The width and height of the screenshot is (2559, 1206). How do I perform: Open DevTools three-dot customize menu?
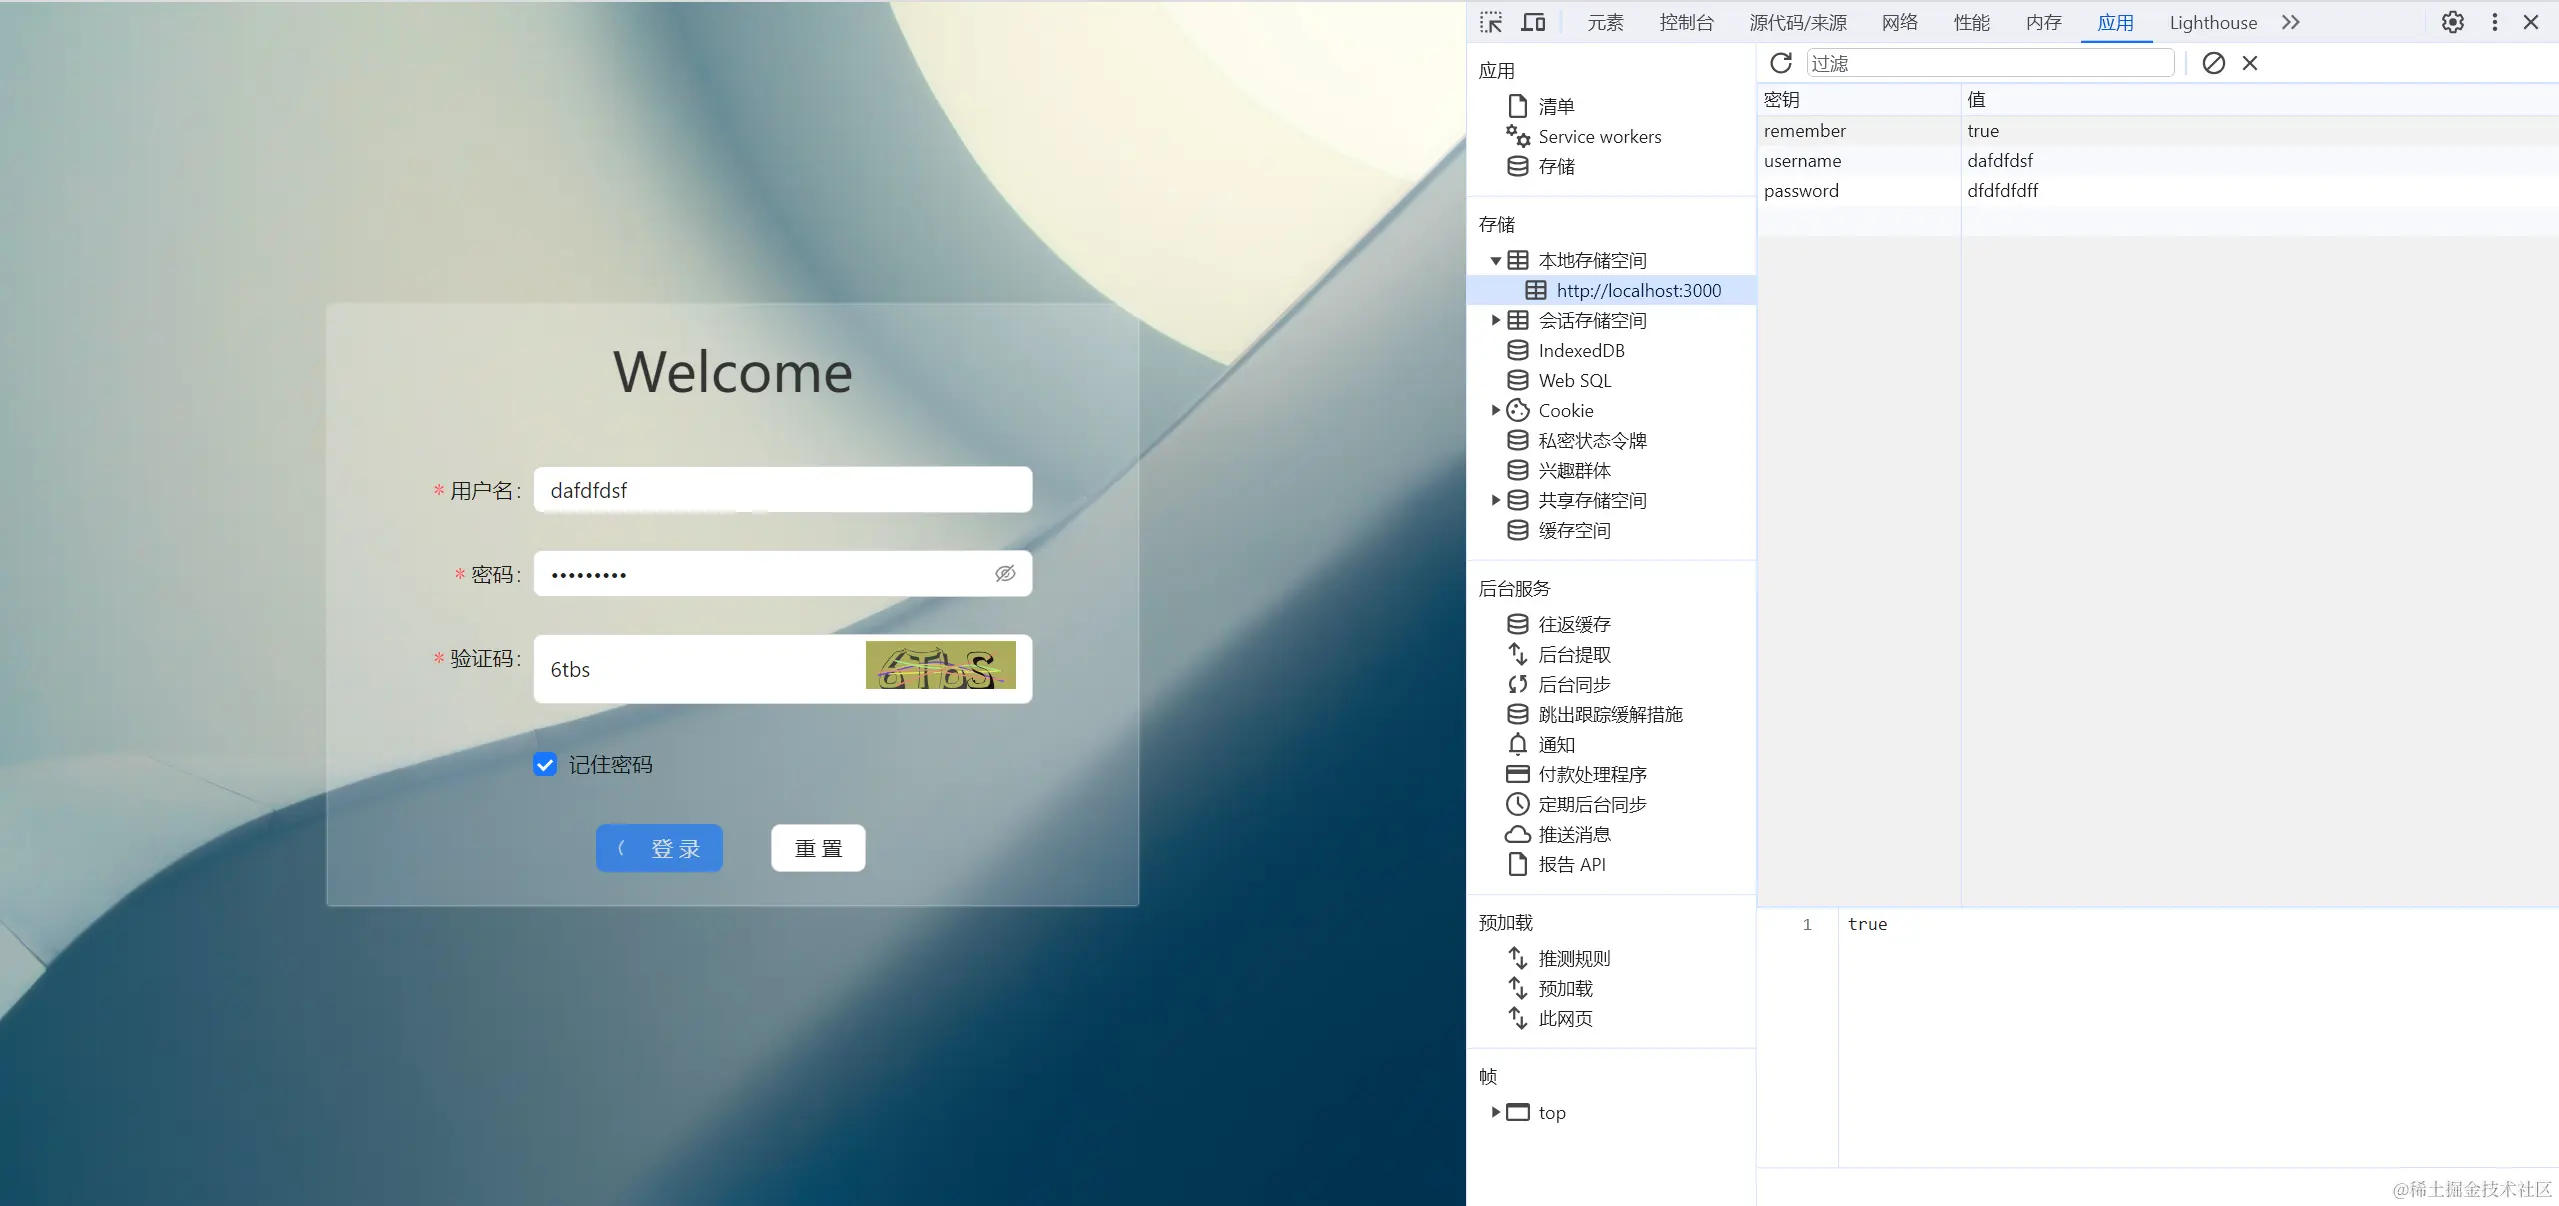click(2495, 22)
